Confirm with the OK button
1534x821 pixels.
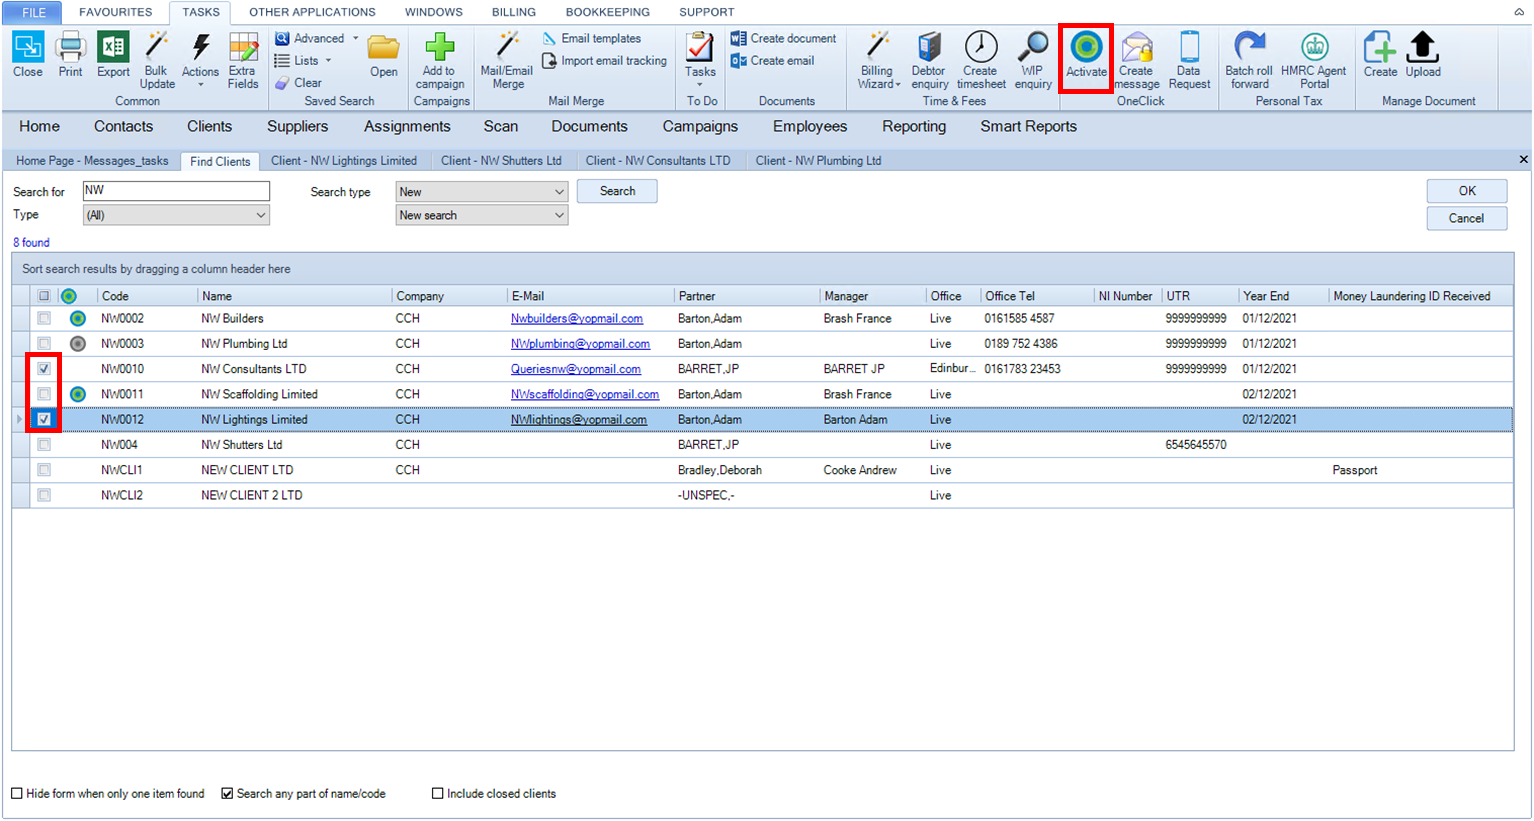[x=1467, y=191]
